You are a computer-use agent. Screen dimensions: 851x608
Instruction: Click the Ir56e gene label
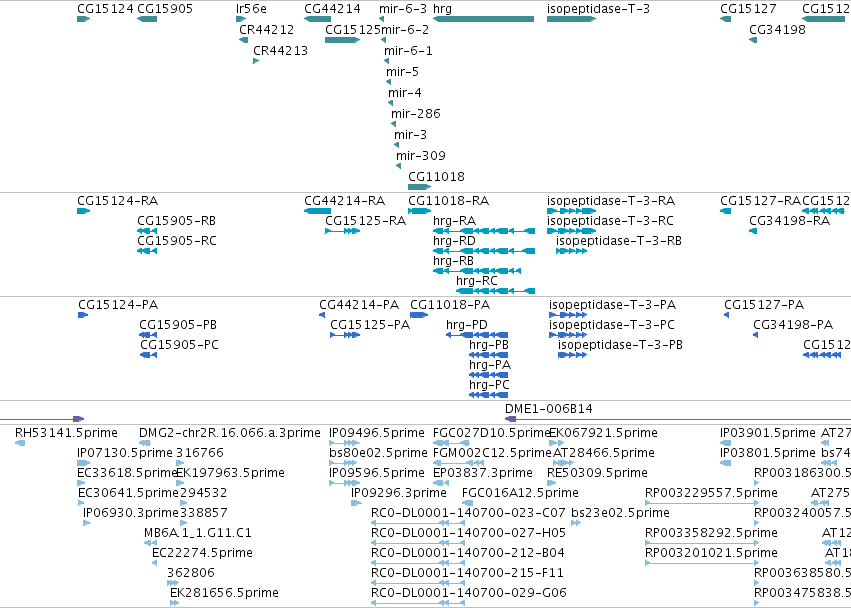[x=251, y=9]
